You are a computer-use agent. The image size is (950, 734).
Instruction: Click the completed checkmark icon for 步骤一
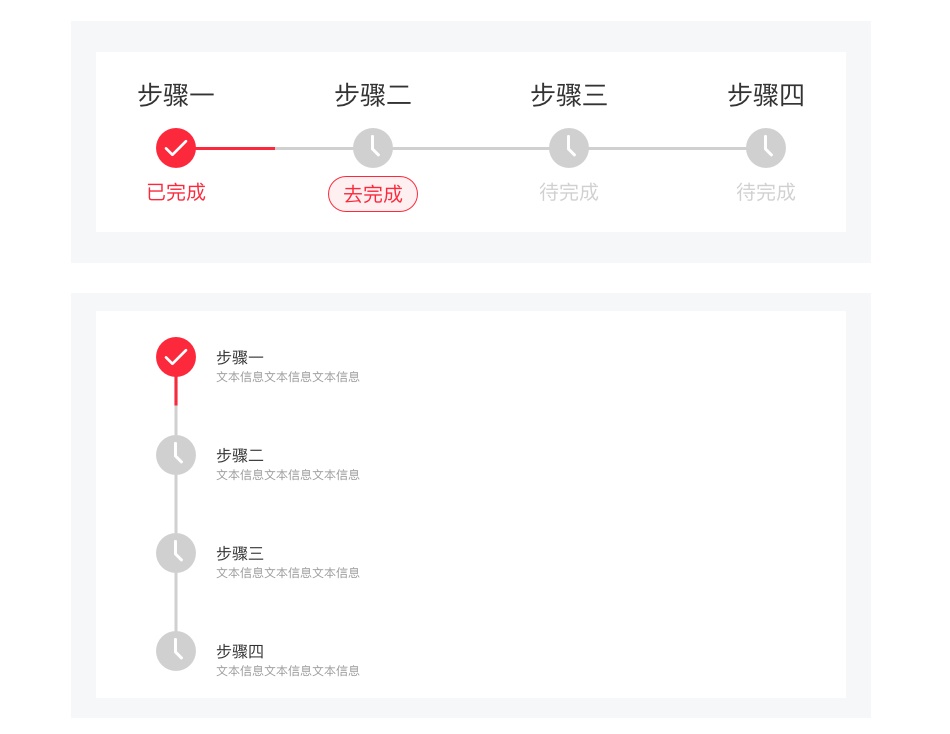(176, 147)
